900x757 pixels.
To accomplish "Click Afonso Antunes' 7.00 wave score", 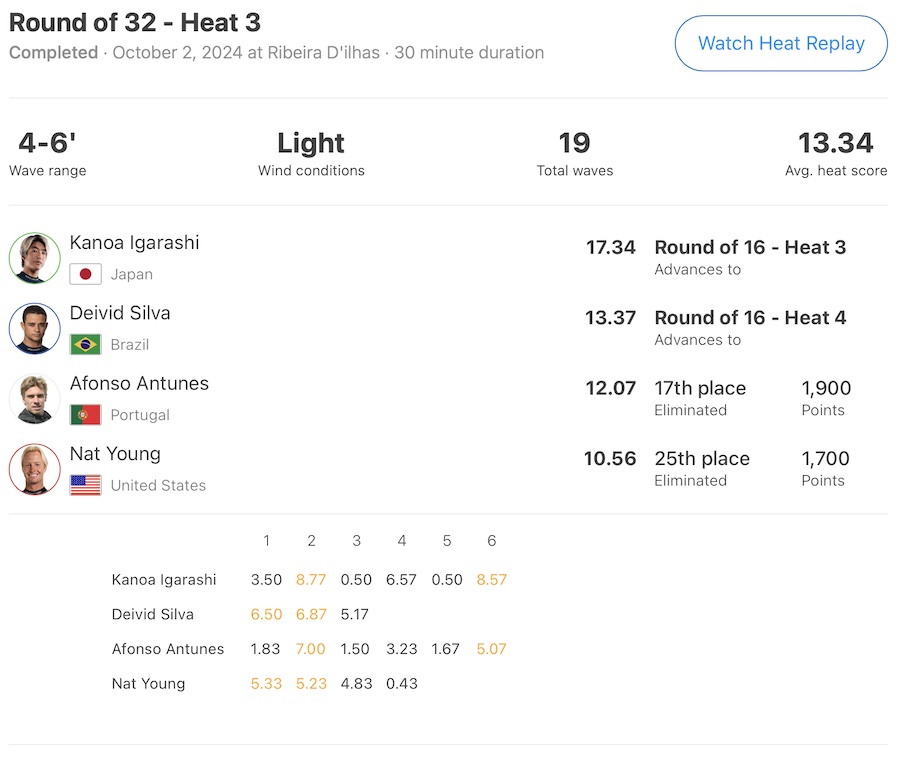I will coord(311,649).
